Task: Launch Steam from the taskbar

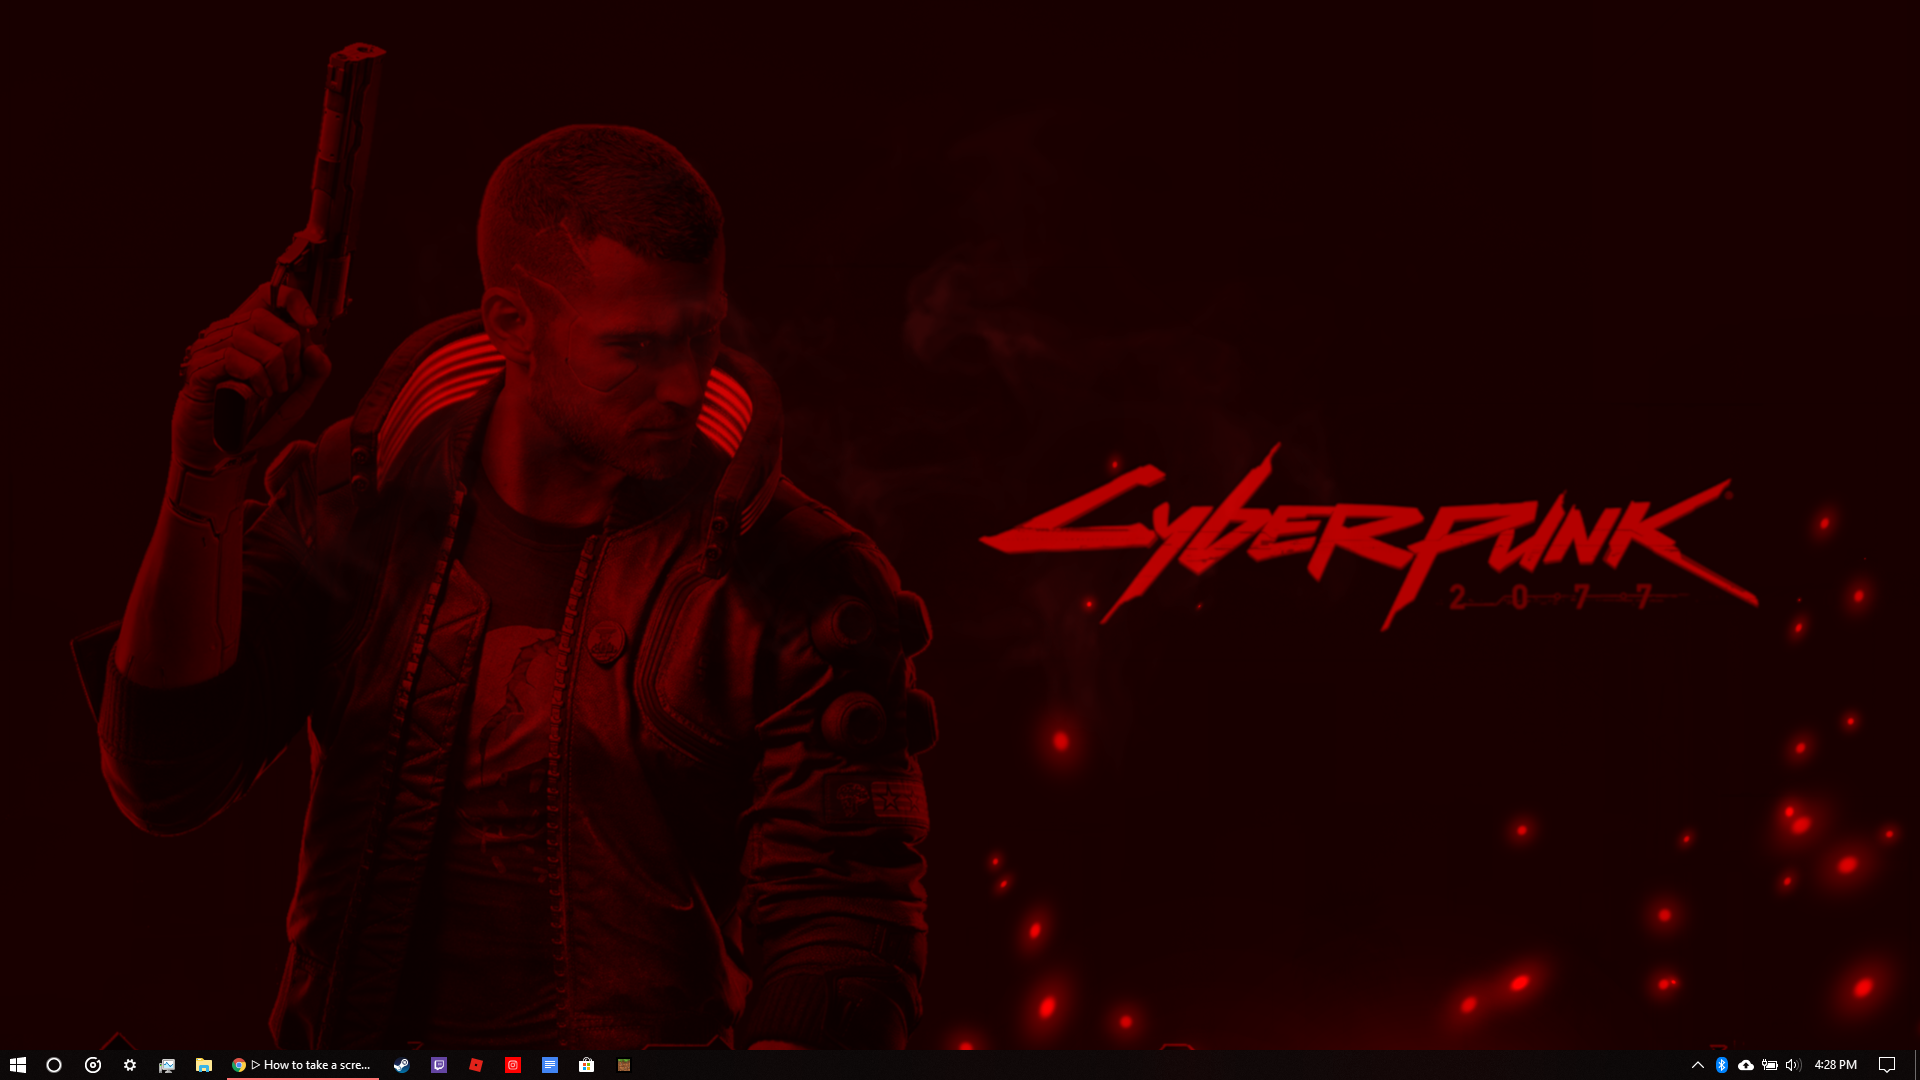Action: coord(401,1065)
